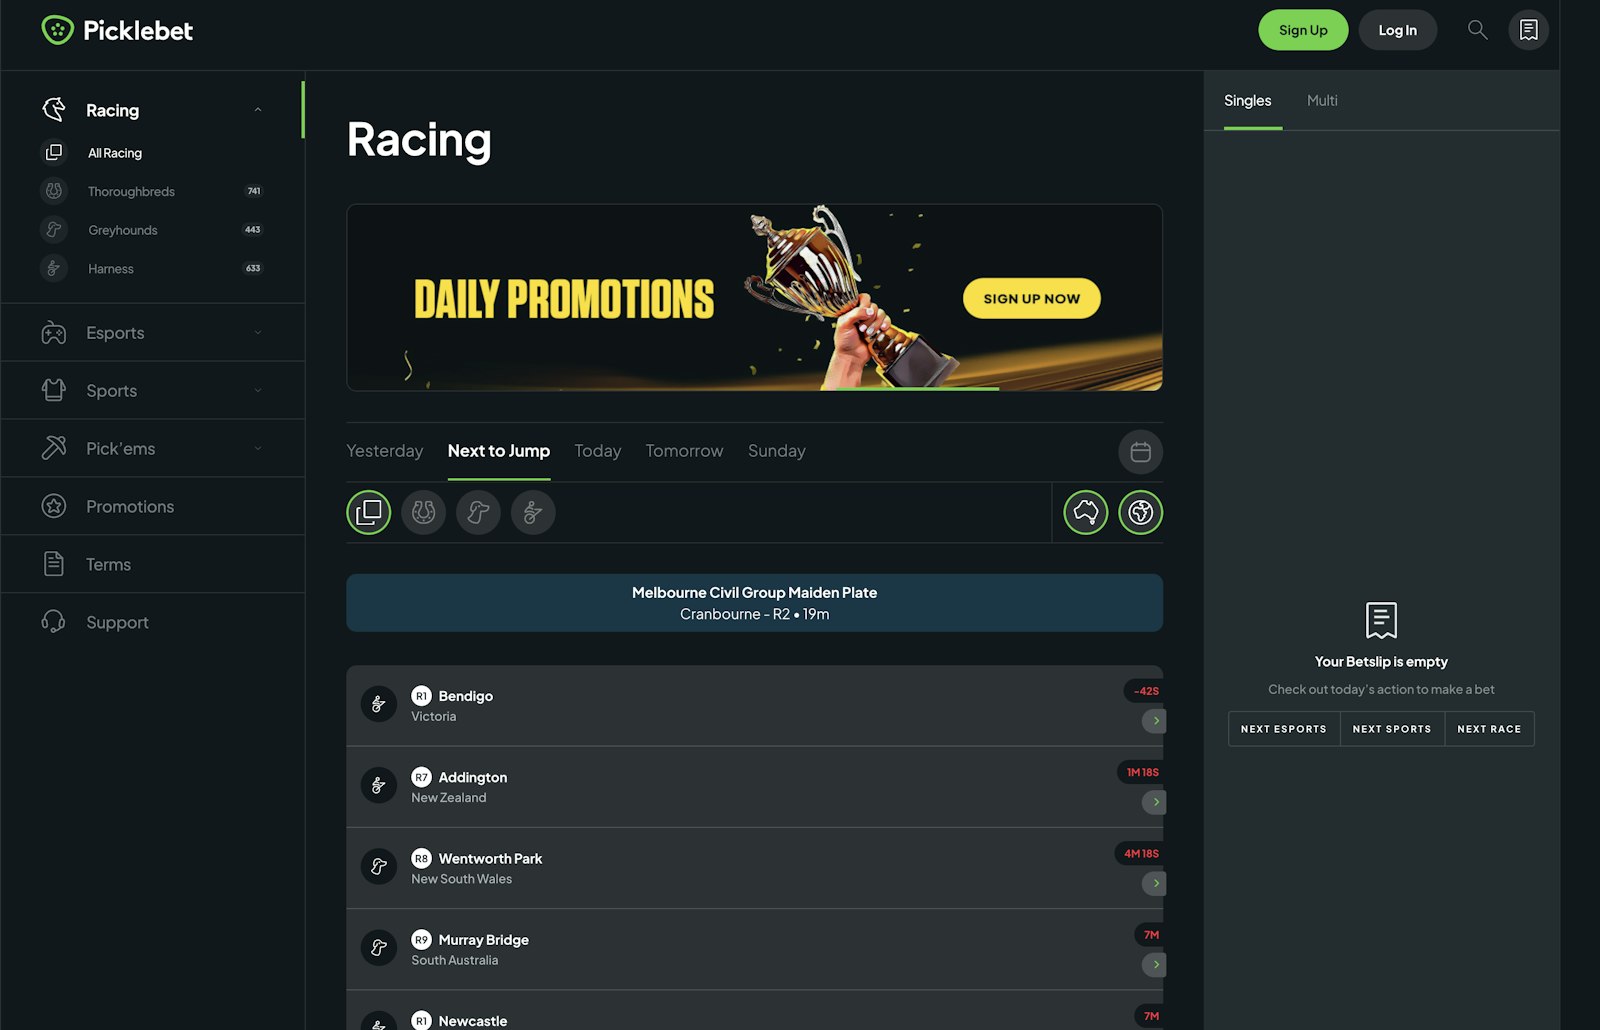Select the All Racing filter icon
This screenshot has height=1030, width=1600.
368,512
